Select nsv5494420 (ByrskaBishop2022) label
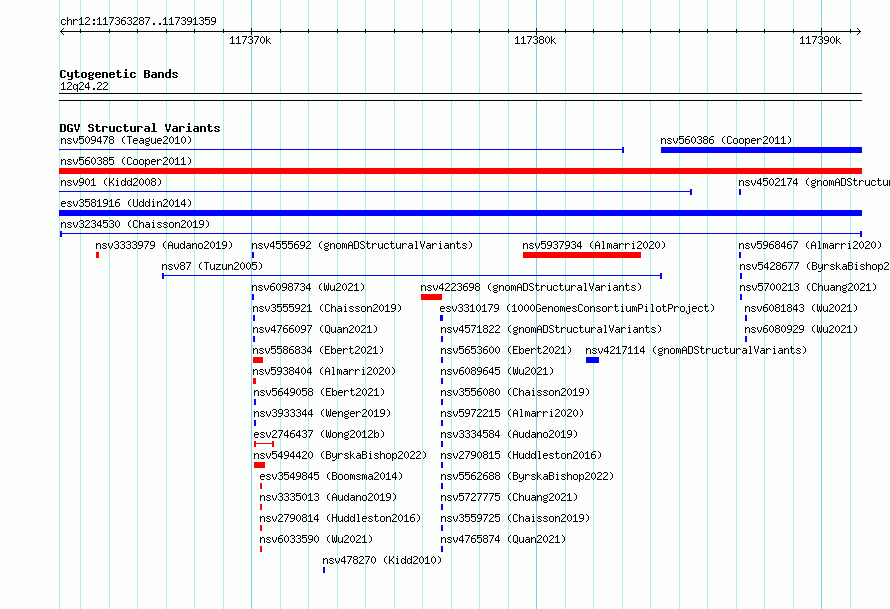The image size is (890, 609). pyautogui.click(x=340, y=455)
